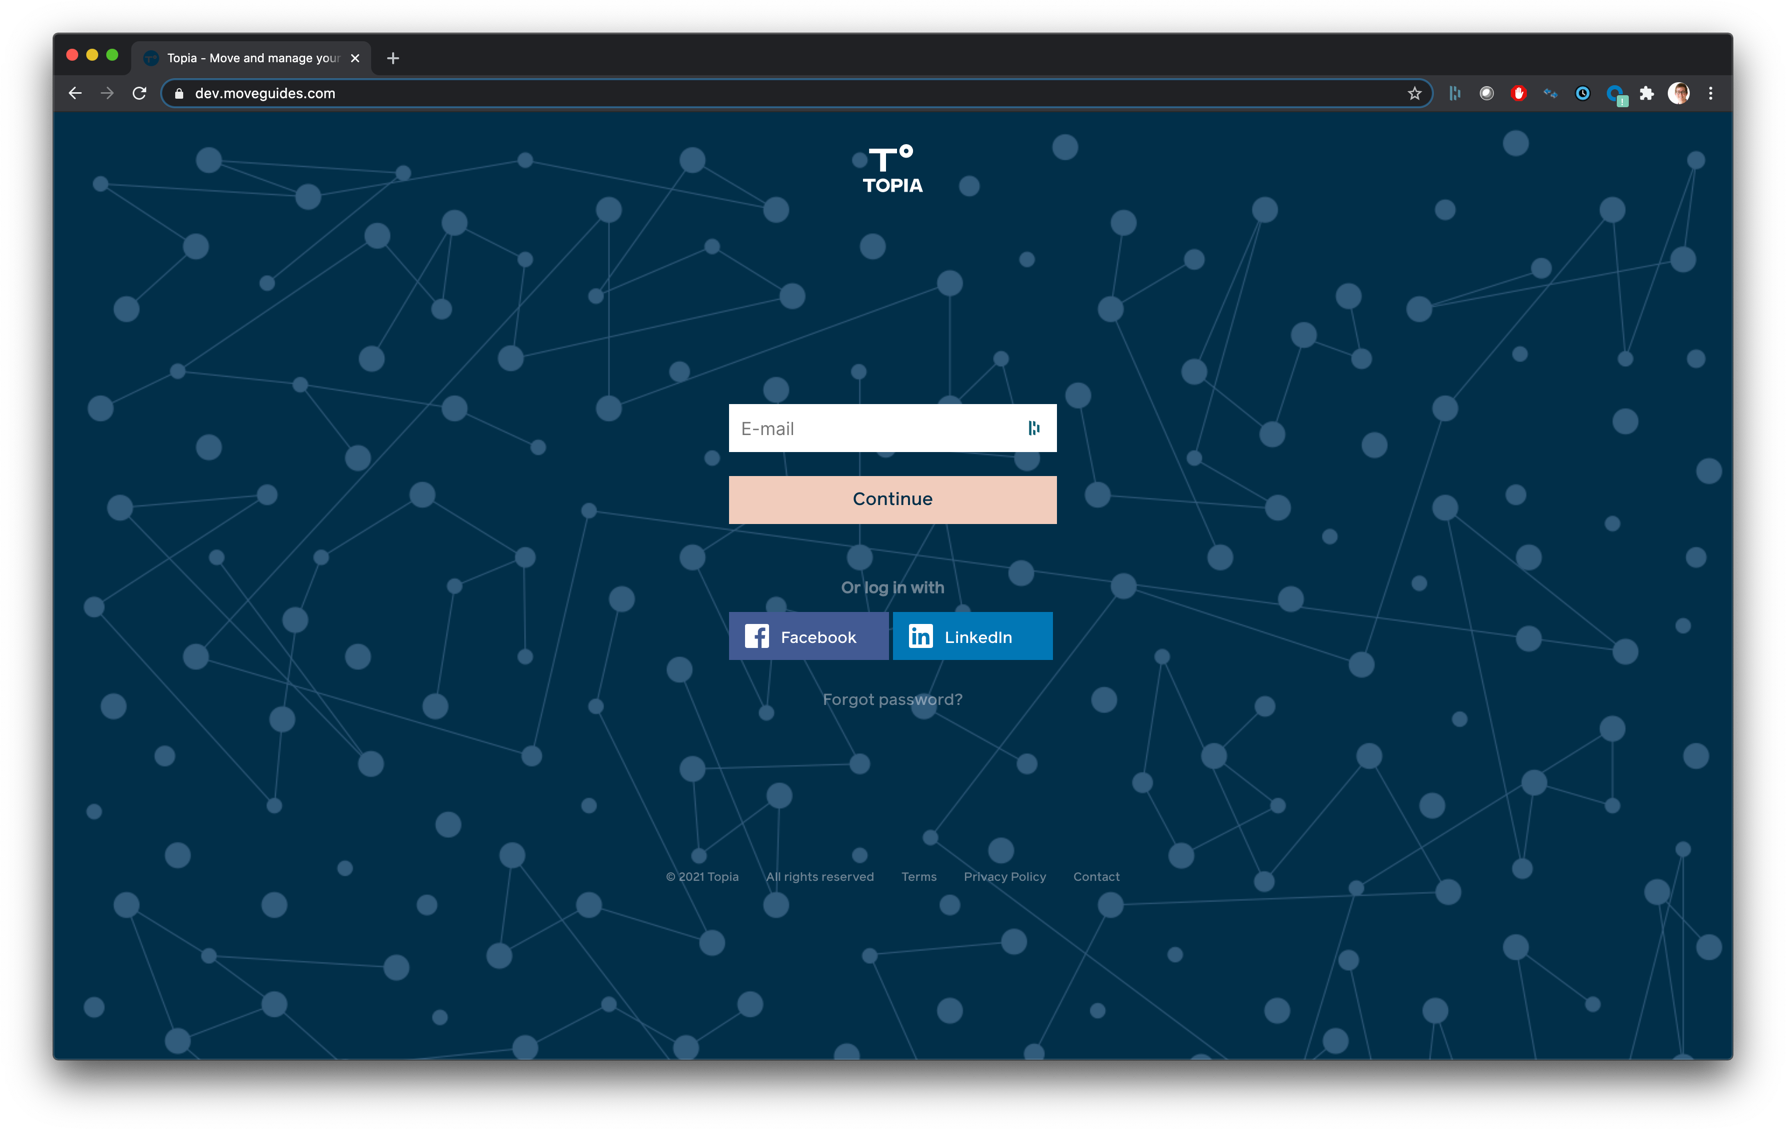Close the Topia browser tab

click(355, 58)
